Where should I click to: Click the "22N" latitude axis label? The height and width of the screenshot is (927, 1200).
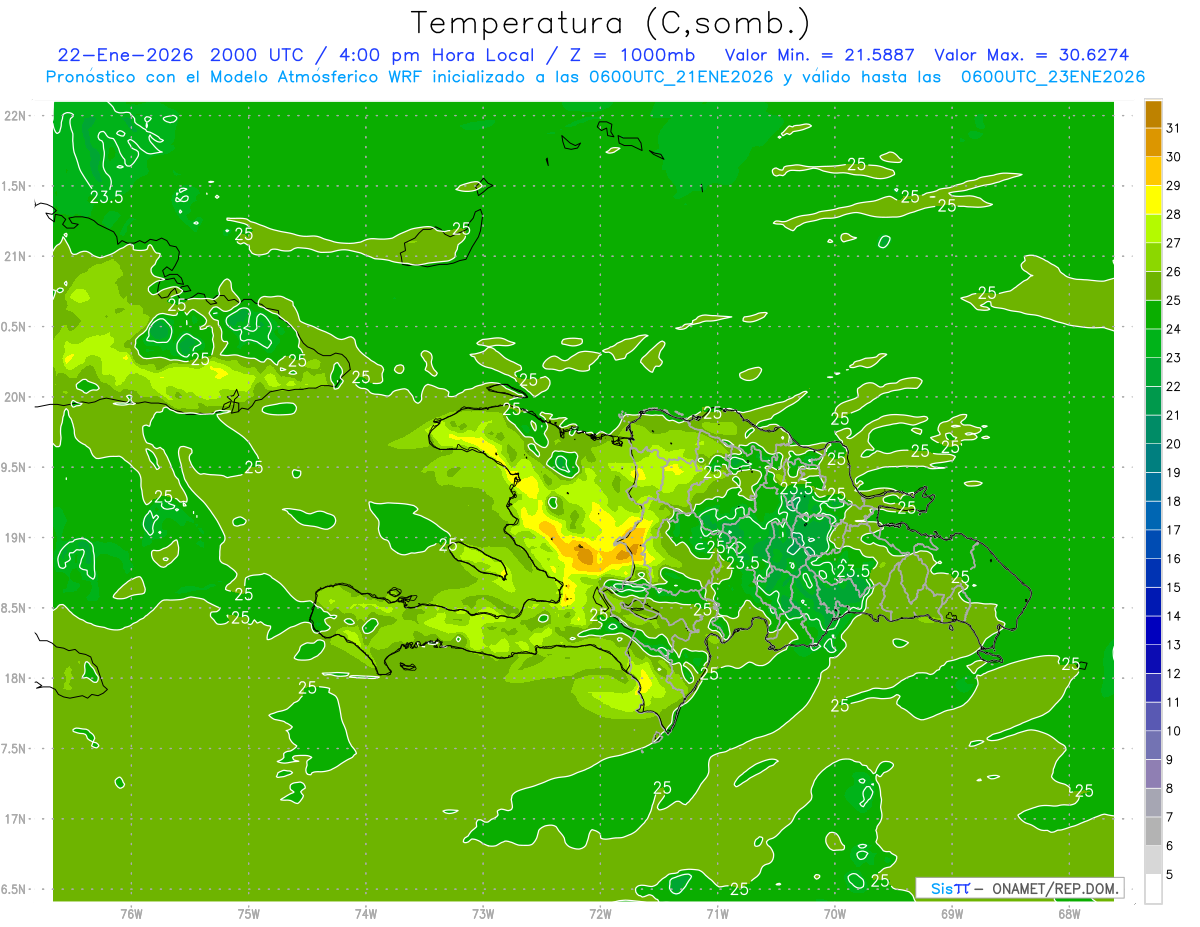[15, 115]
